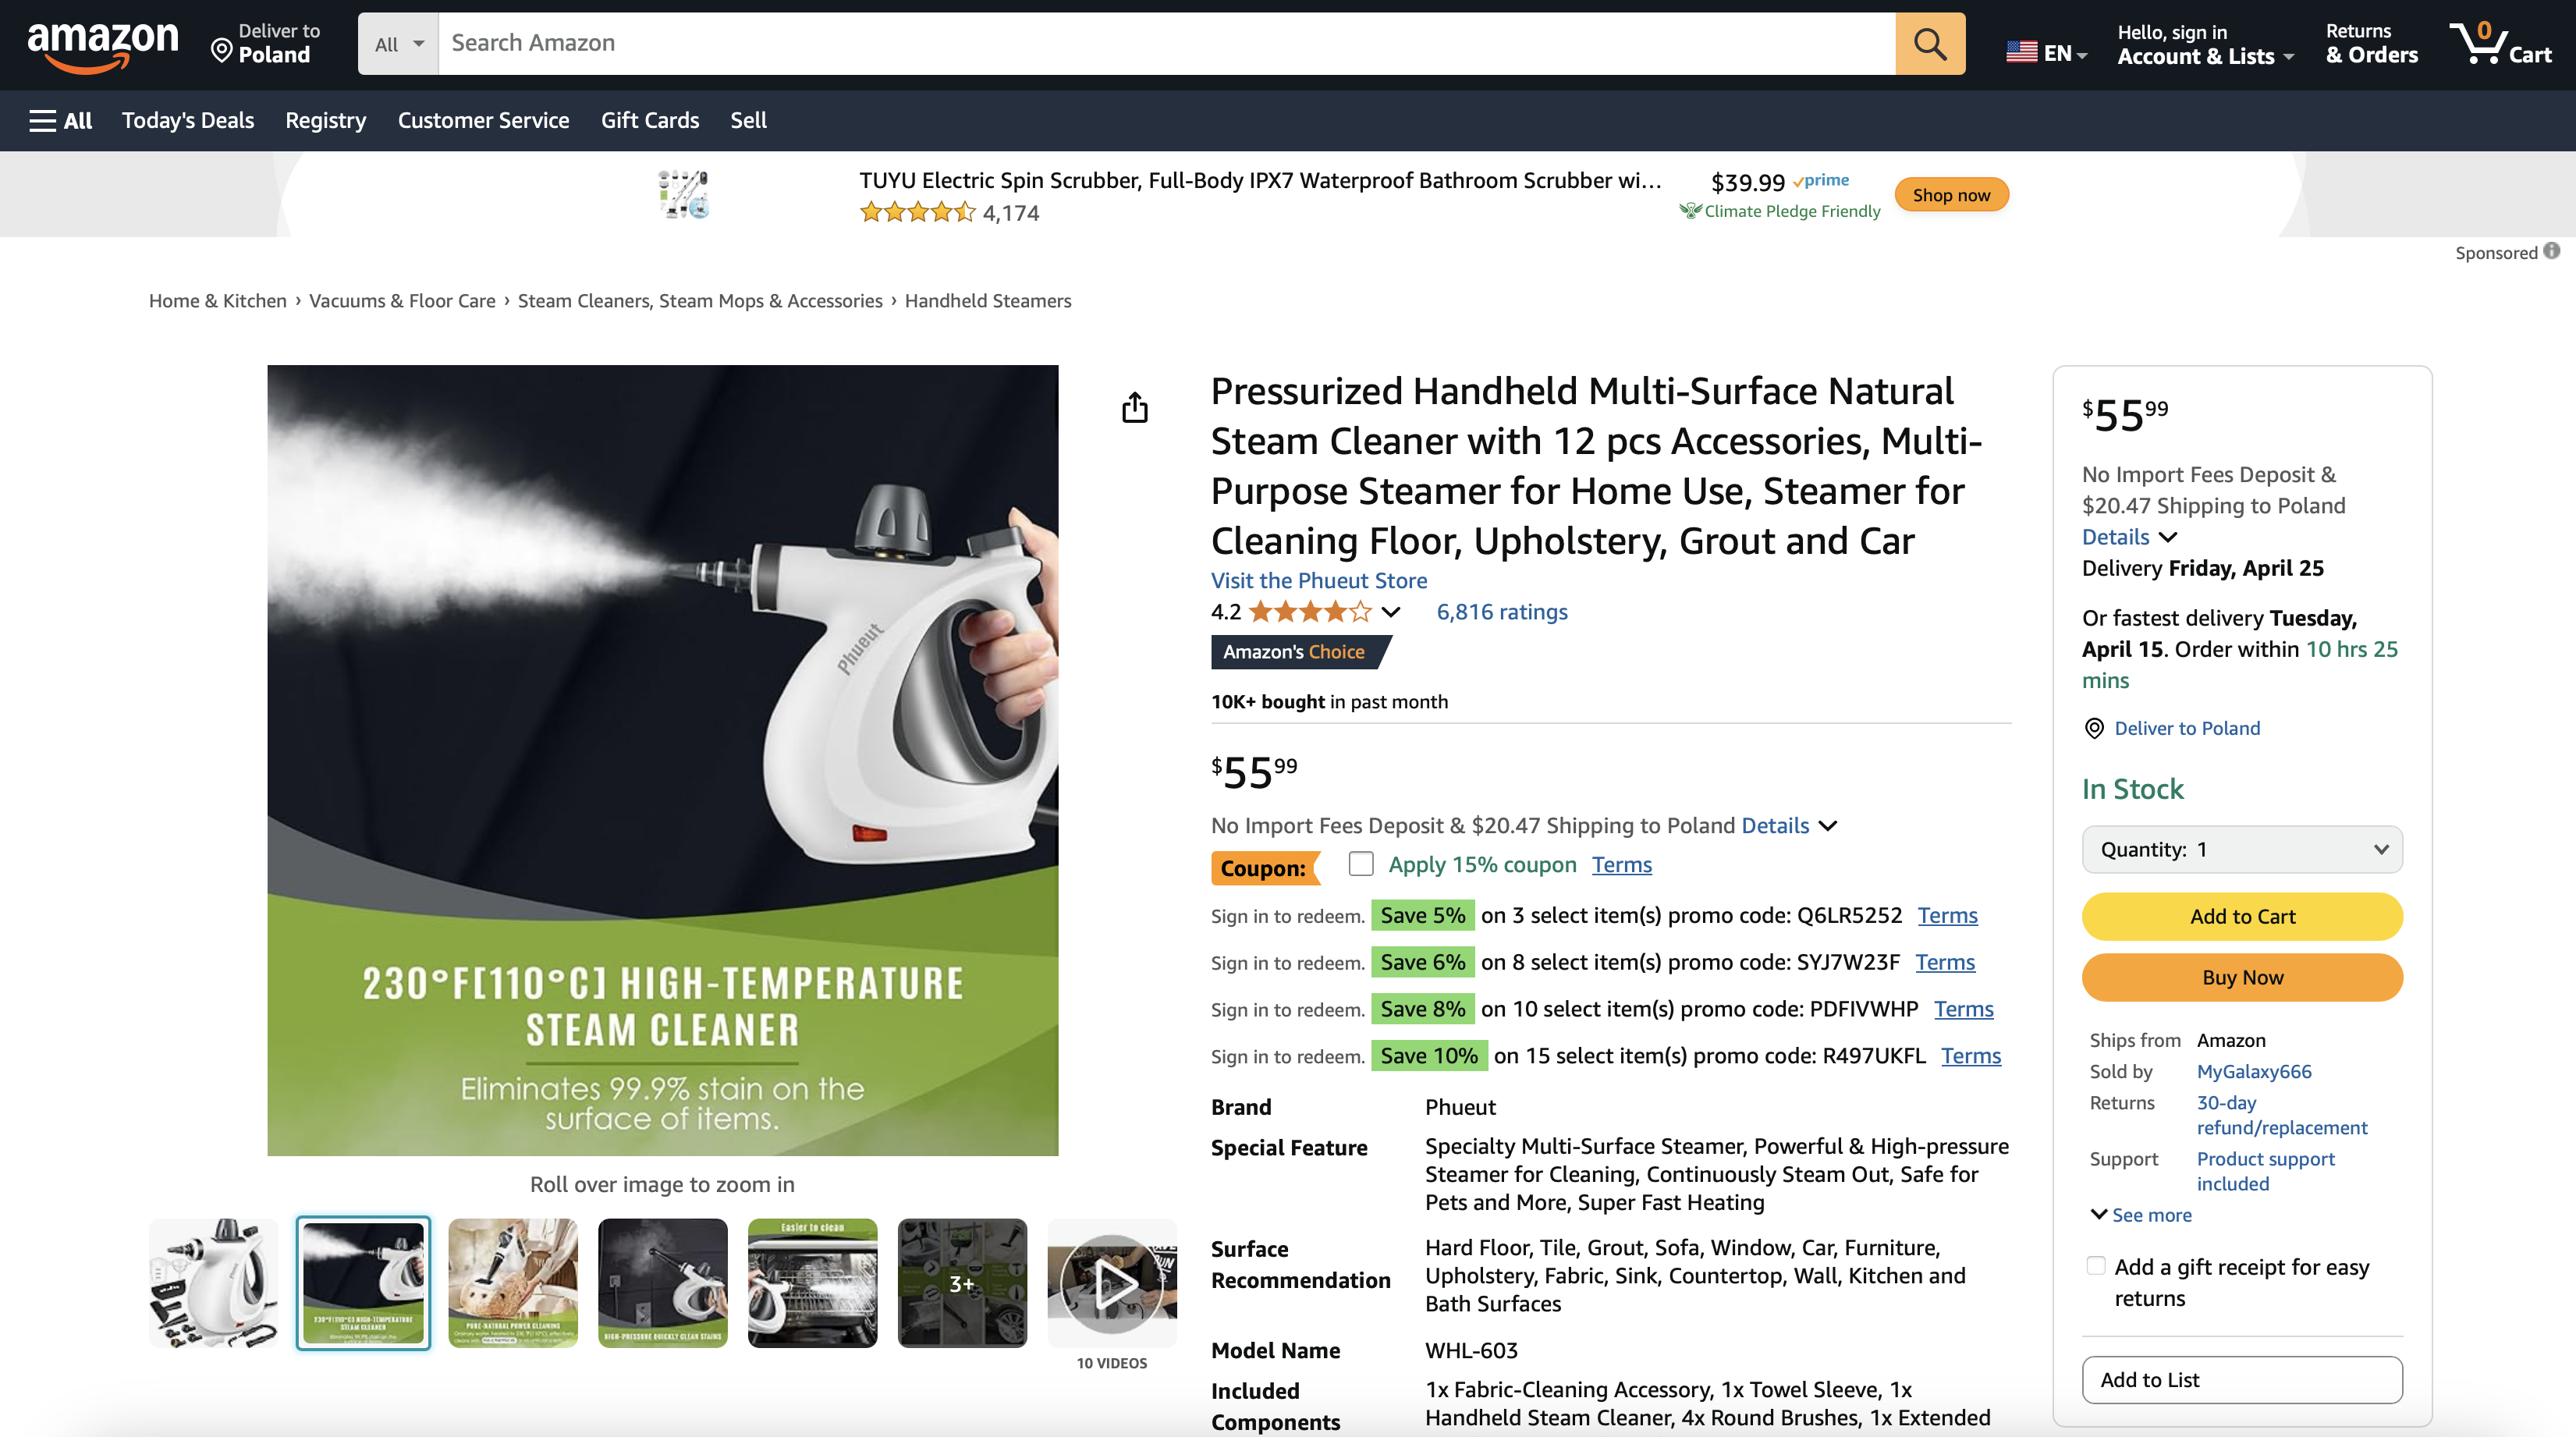Click the share icon beside product image
This screenshot has height=1437, width=2576.
(1135, 408)
